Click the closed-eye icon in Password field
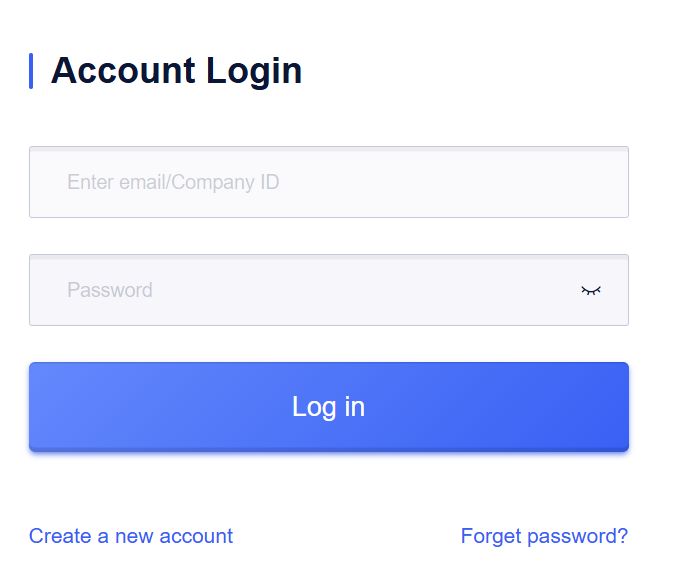This screenshot has height=584, width=674. 591,291
